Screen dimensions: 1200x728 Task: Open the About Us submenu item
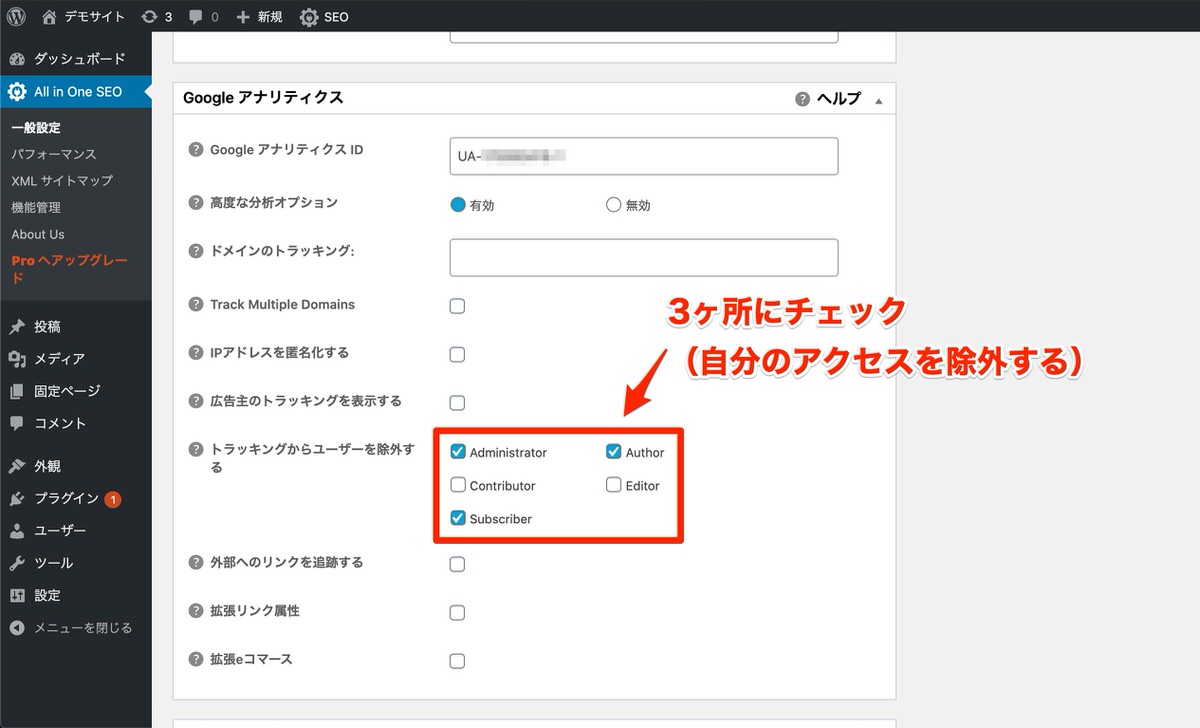(x=38, y=234)
